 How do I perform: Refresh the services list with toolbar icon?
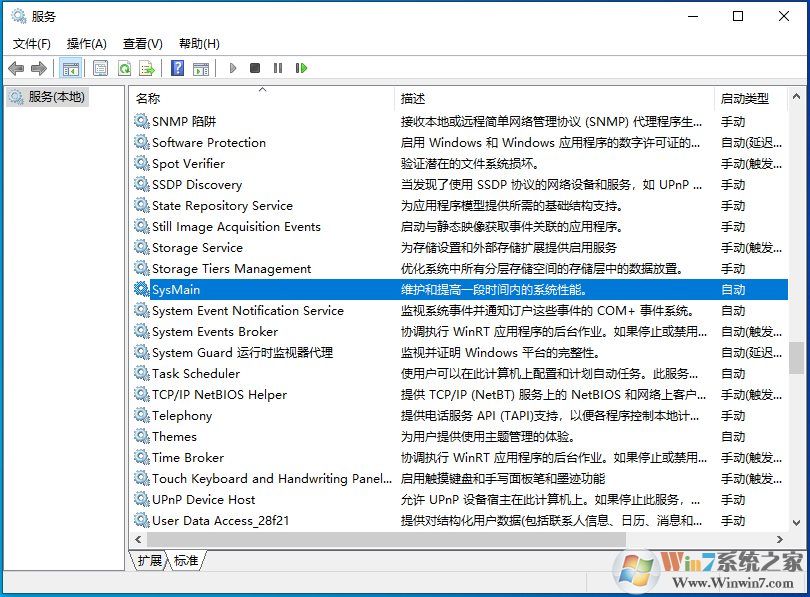[124, 68]
